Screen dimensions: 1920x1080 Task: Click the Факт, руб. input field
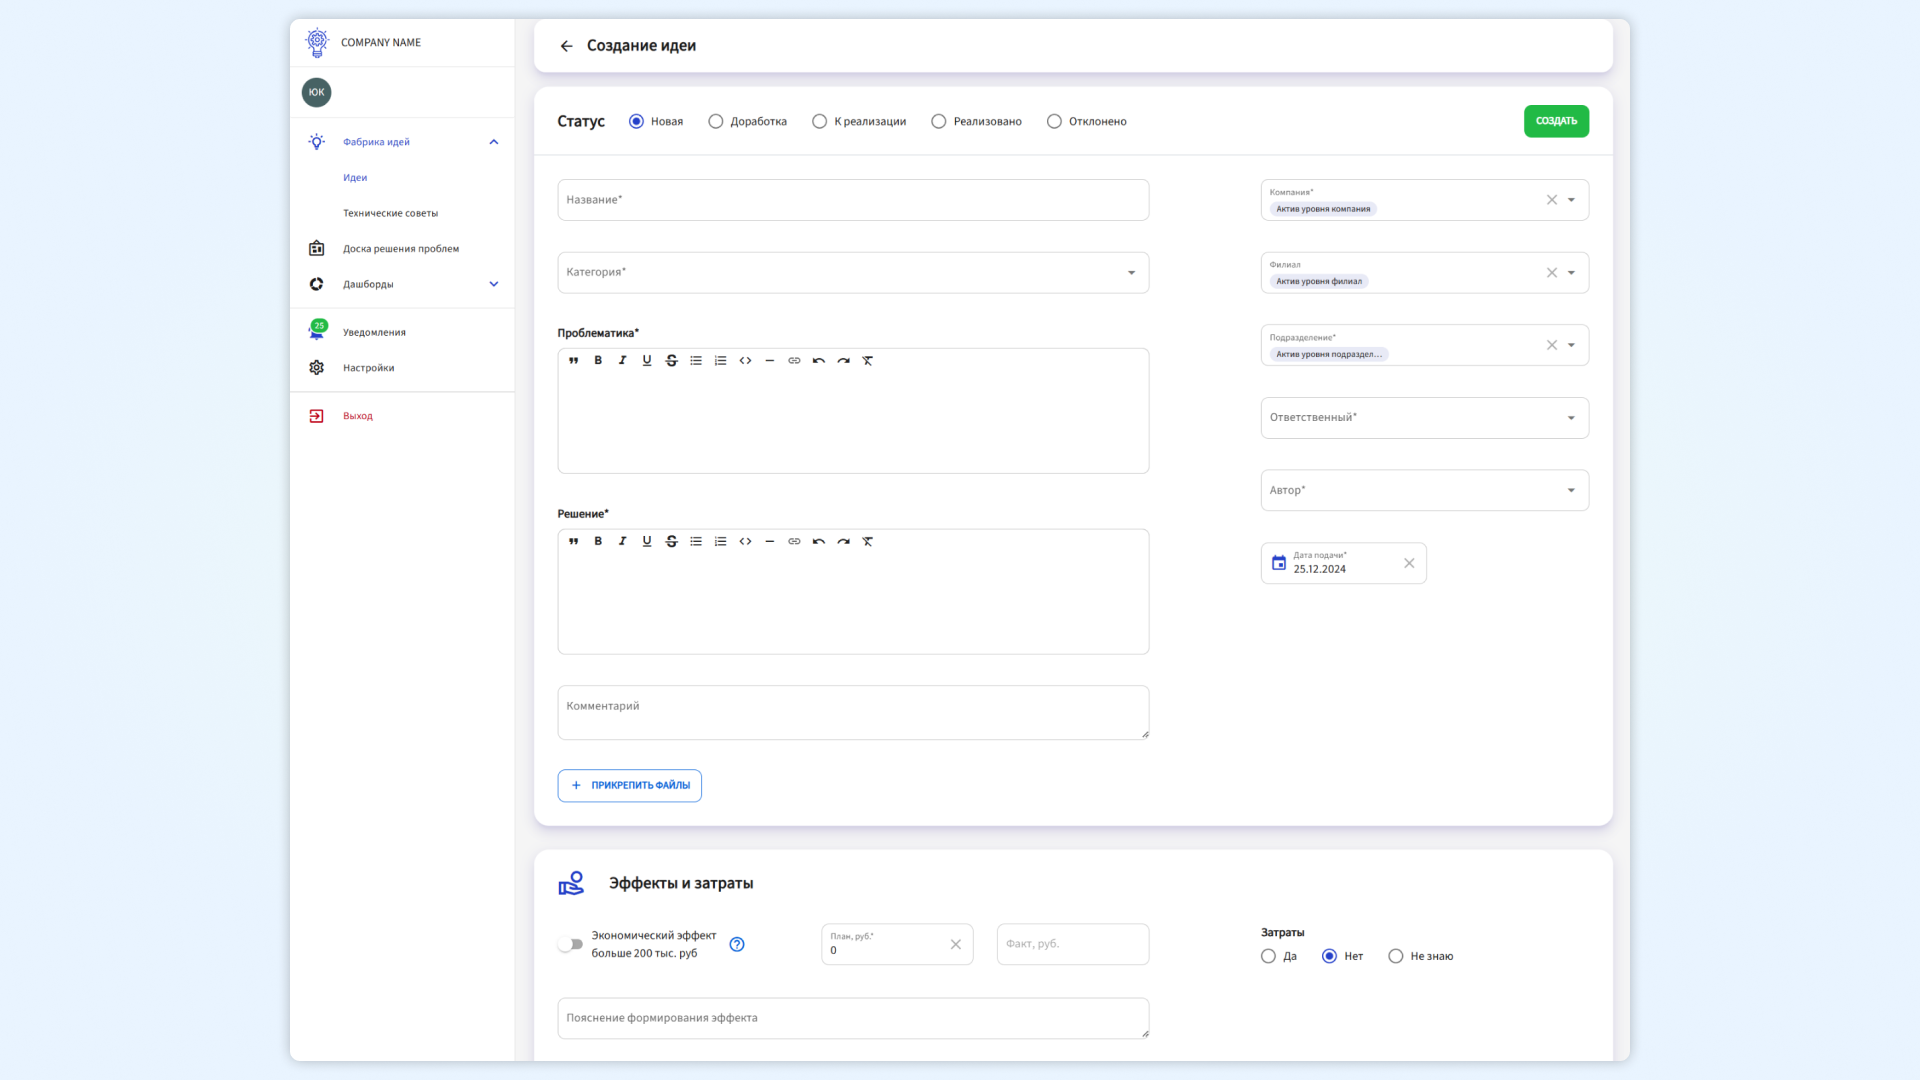[x=1072, y=945]
